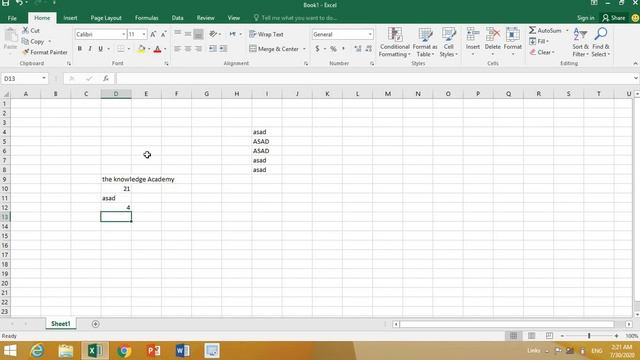Toggle align text left

[x=178, y=49]
